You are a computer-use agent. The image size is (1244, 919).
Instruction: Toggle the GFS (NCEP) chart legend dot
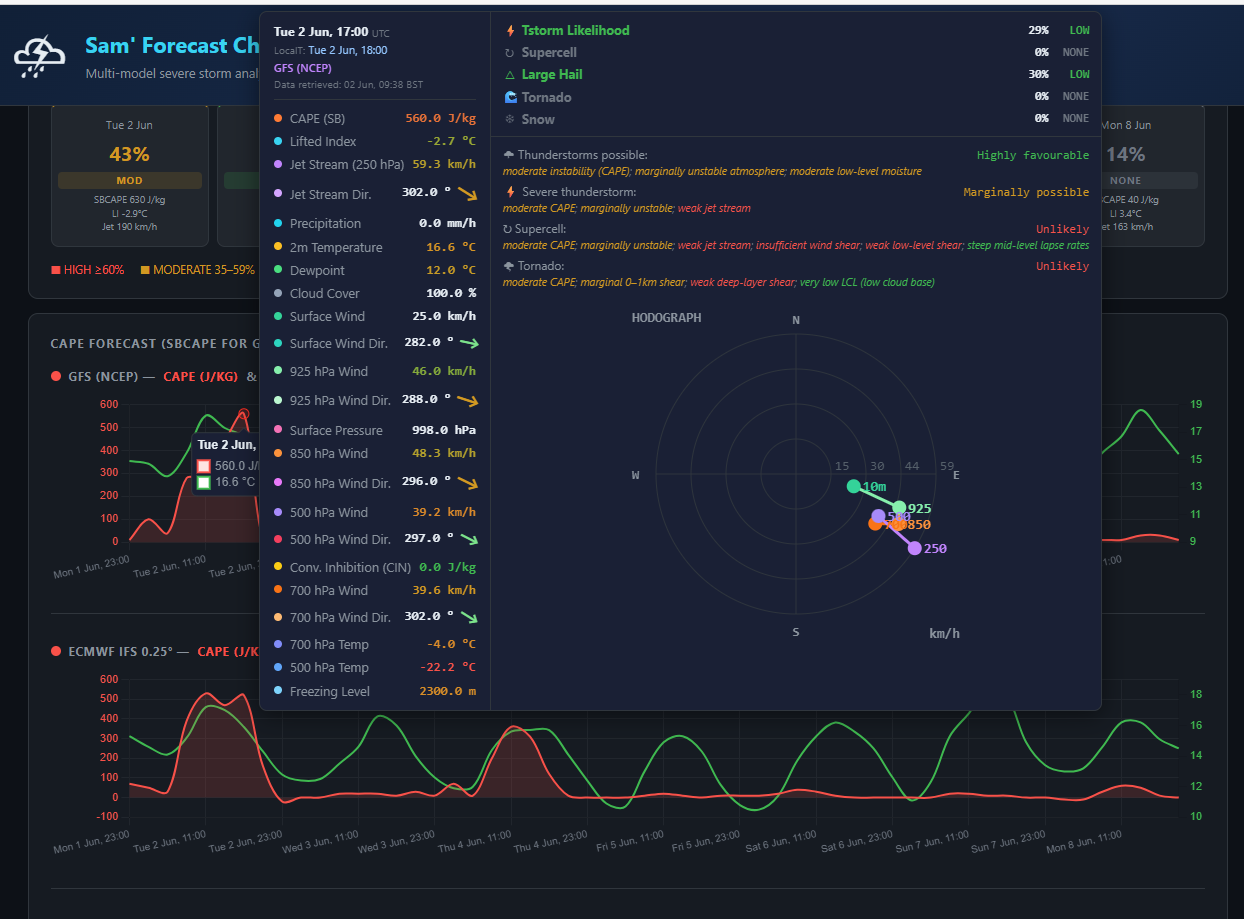click(x=56, y=377)
